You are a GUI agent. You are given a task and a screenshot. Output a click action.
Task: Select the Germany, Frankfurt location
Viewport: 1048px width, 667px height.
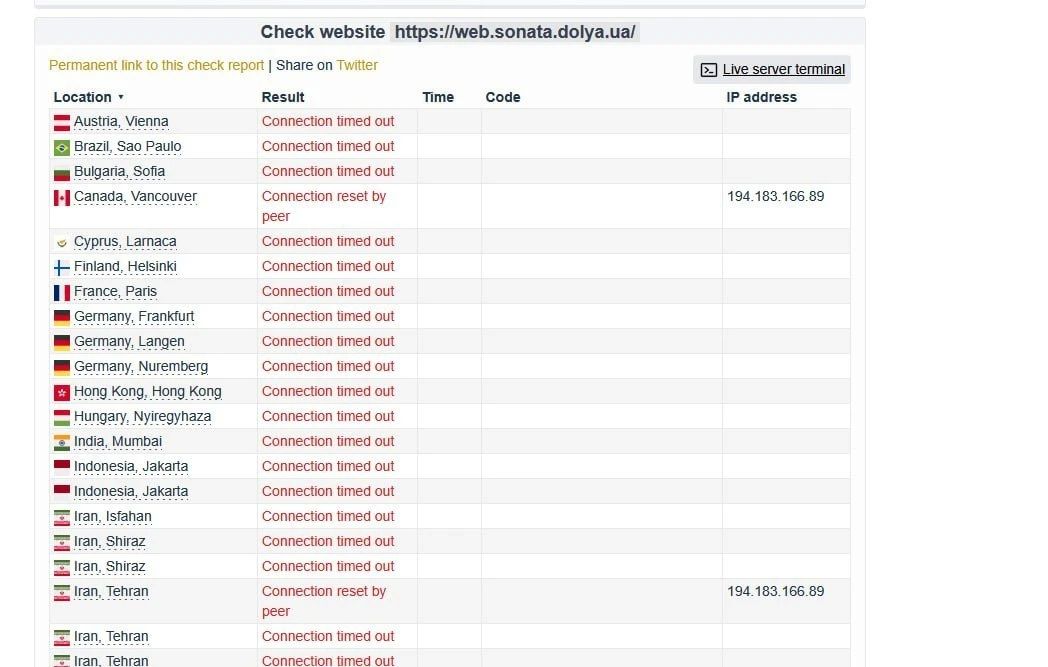[134, 316]
